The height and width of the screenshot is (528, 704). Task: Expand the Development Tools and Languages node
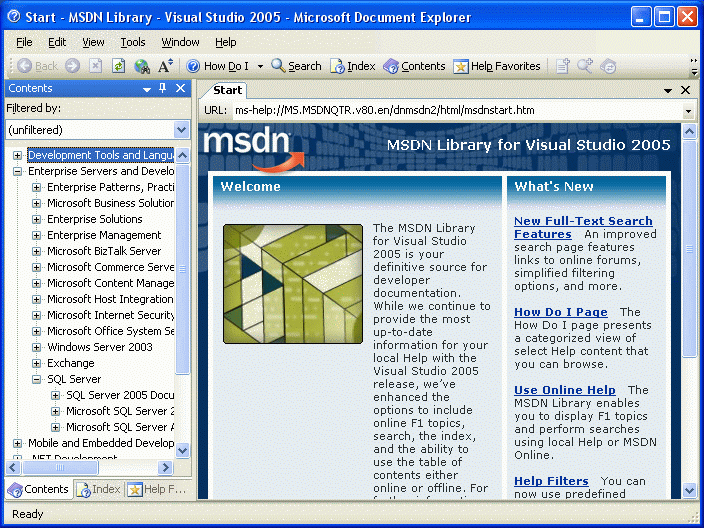(17, 155)
